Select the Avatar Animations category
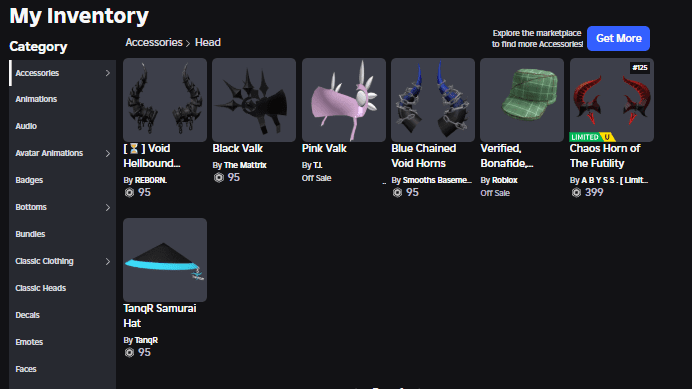Viewport: 692px width, 389px height. tap(63, 153)
